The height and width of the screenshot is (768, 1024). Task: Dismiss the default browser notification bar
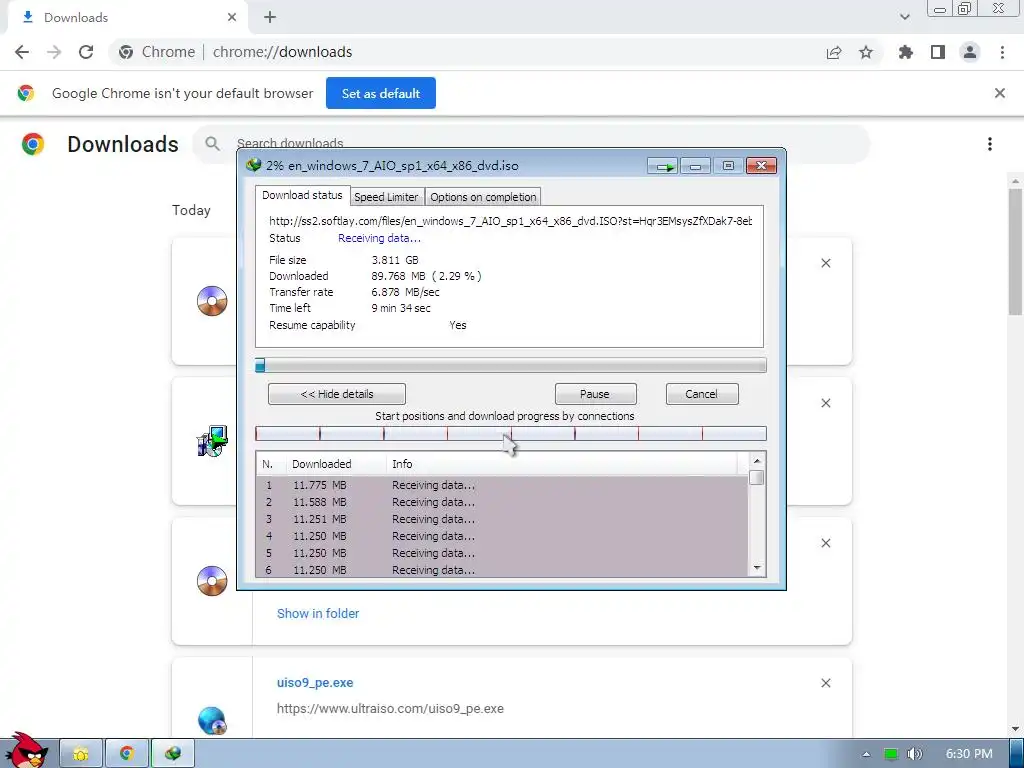(1000, 93)
